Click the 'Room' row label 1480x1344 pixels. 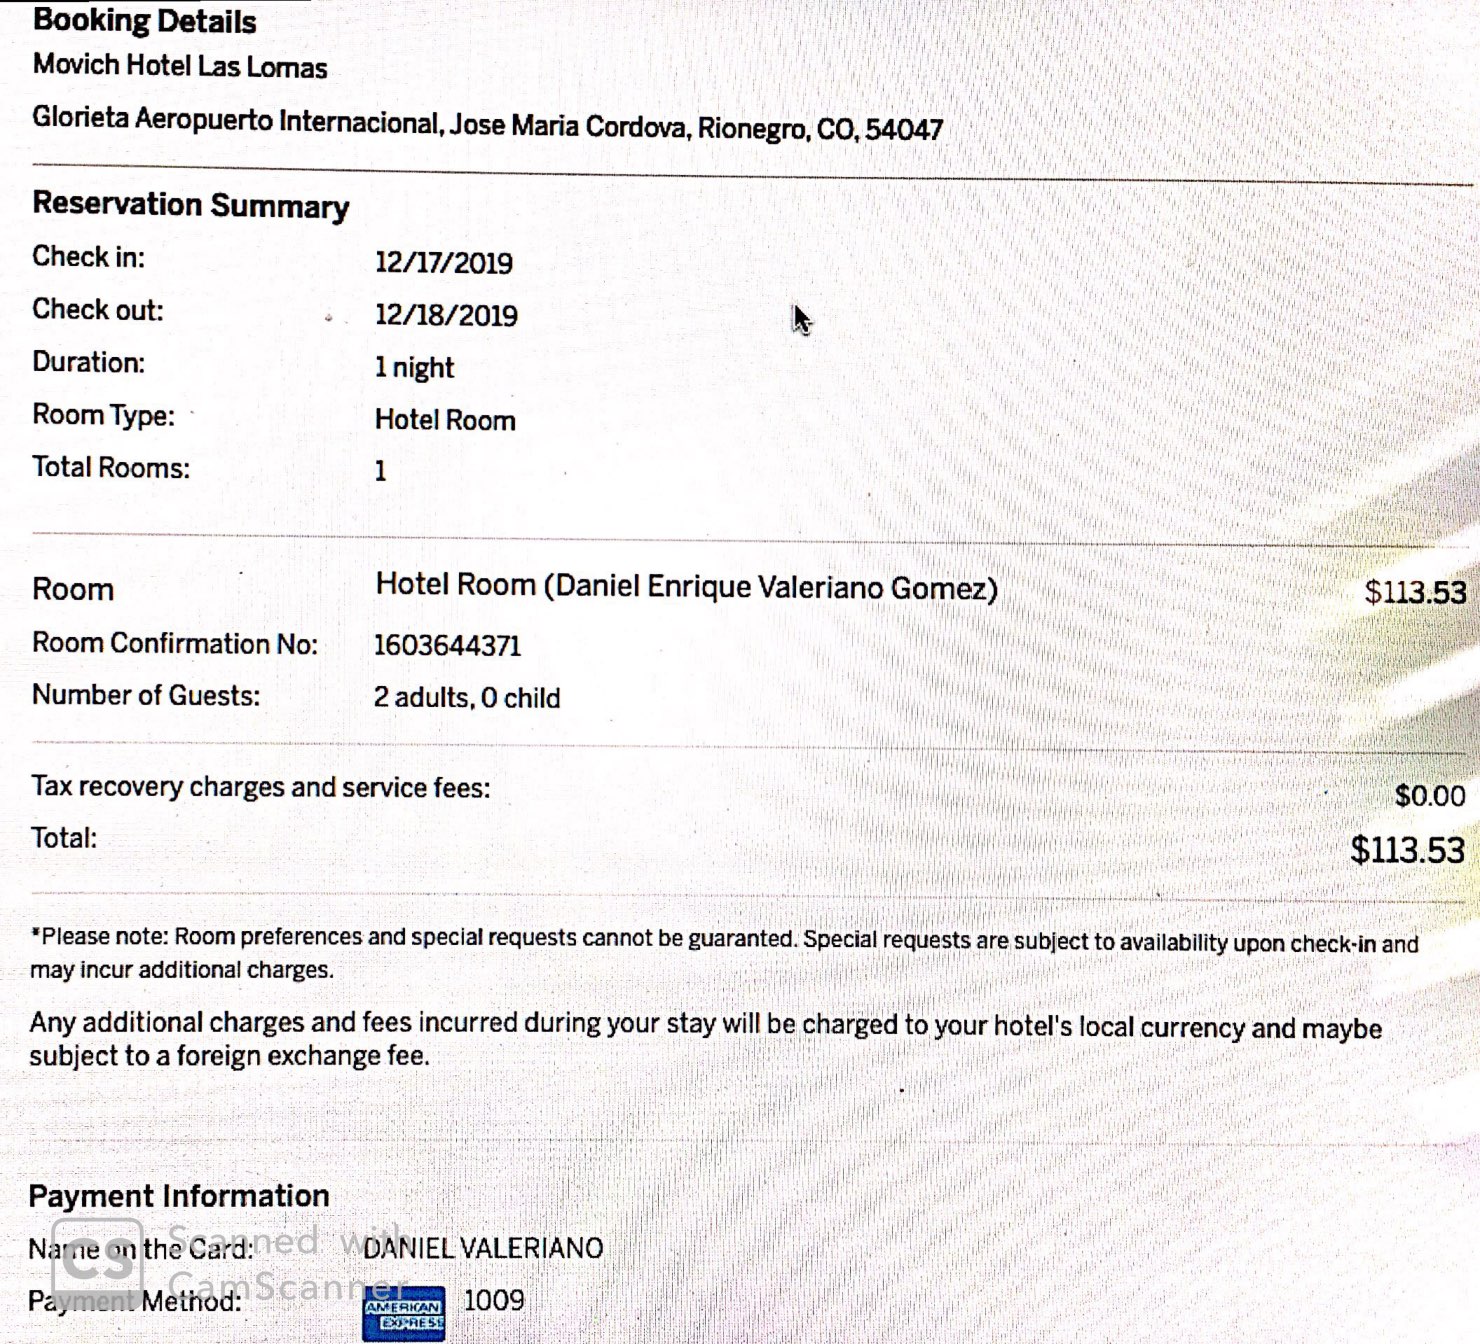click(x=73, y=589)
